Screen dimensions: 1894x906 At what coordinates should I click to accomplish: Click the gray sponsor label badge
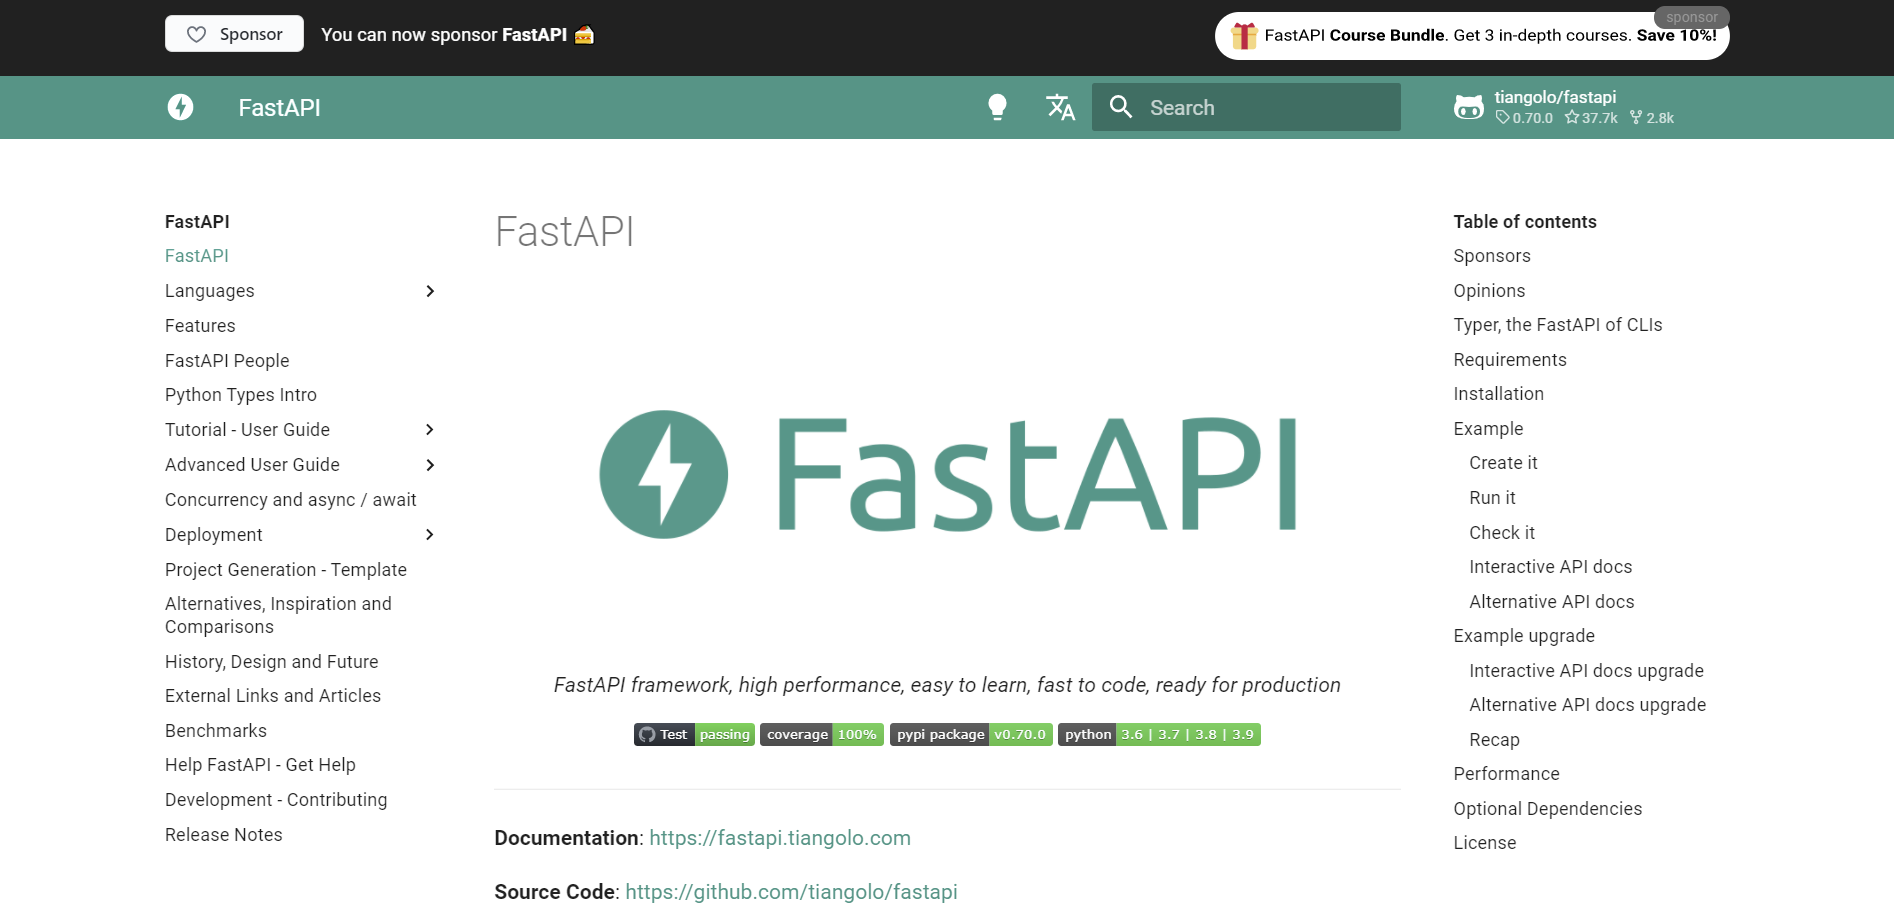click(x=1691, y=17)
